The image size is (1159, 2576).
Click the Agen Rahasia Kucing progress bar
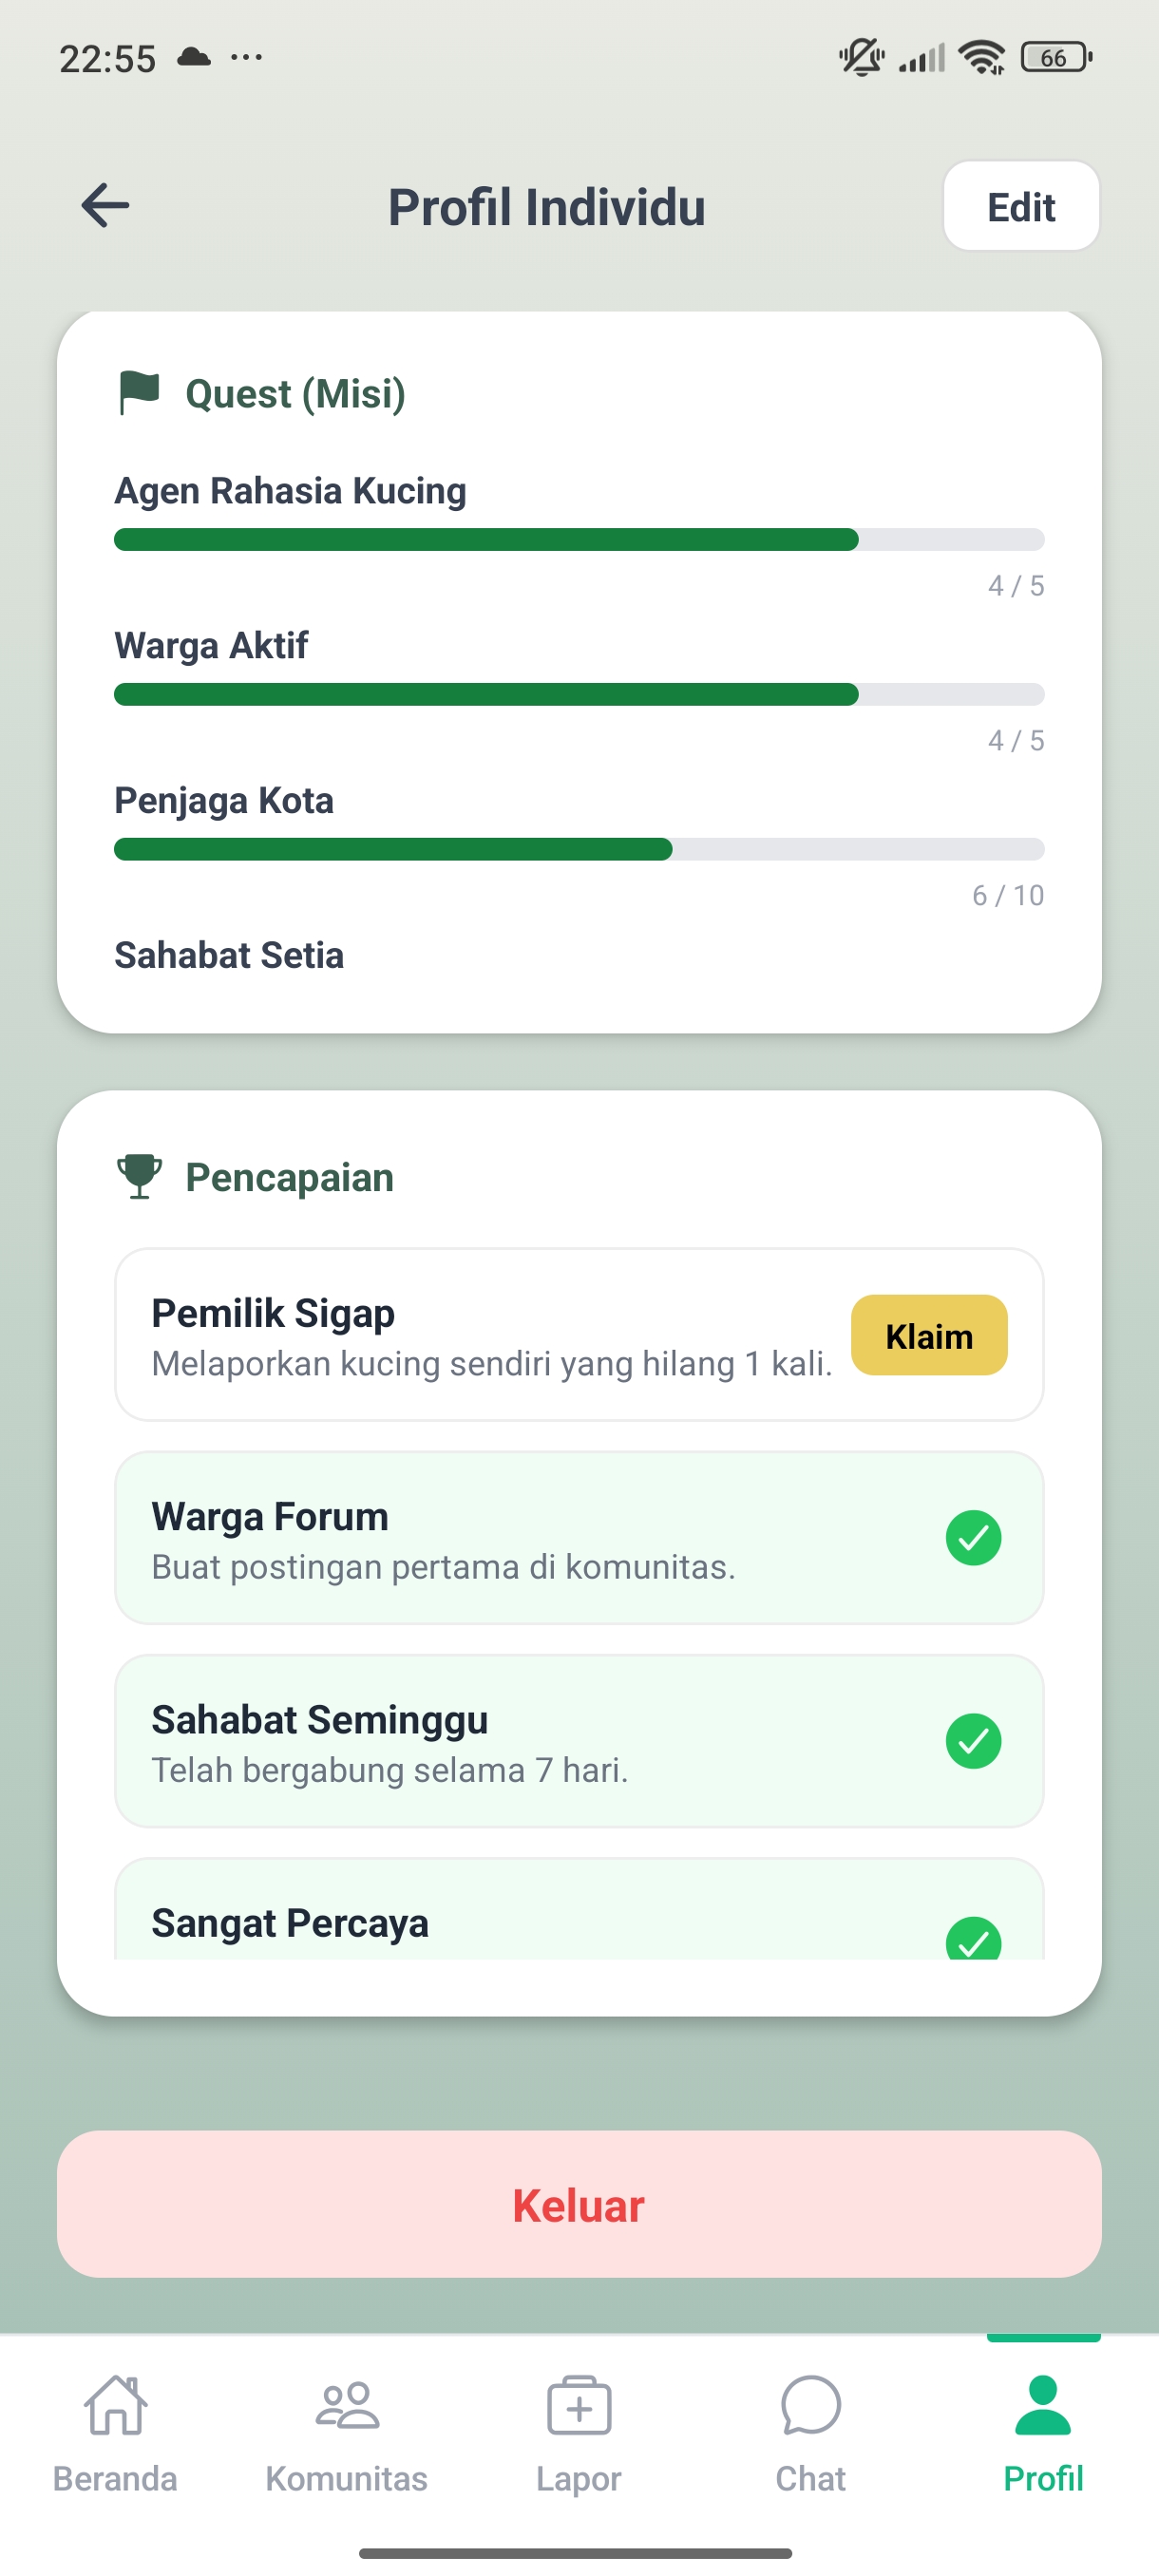coord(579,540)
